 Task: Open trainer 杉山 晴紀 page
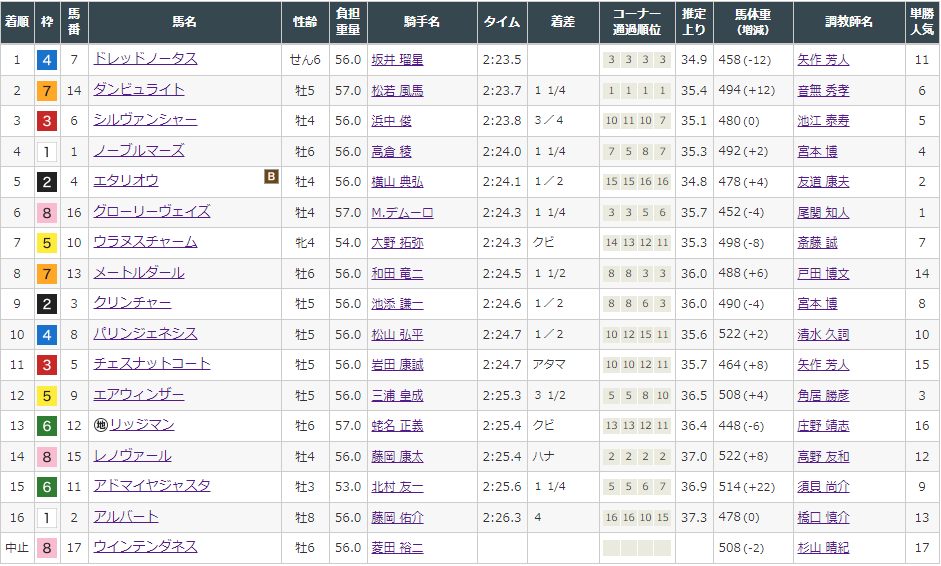pos(823,547)
